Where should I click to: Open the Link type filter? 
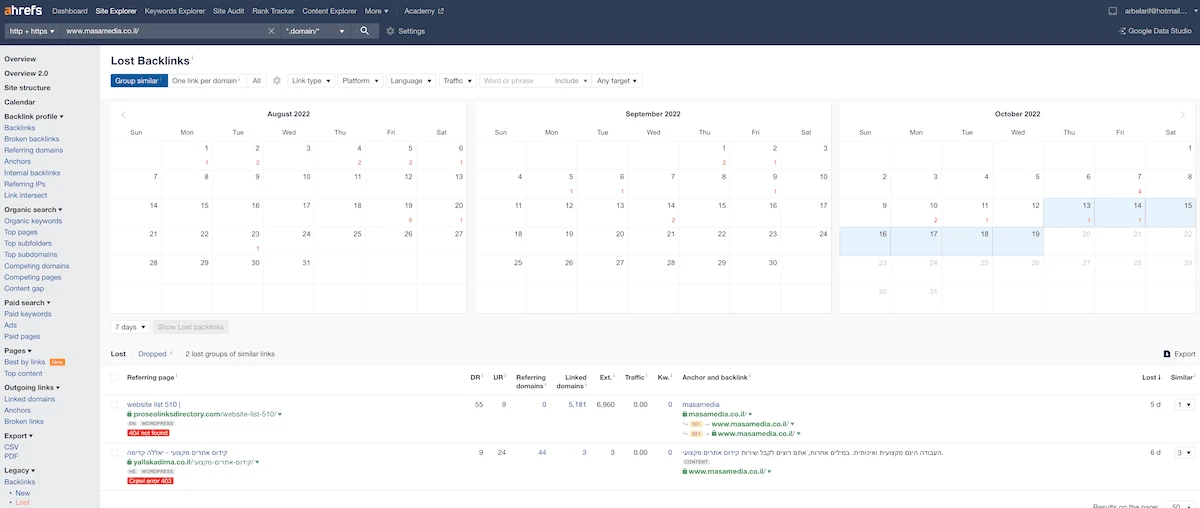point(311,80)
